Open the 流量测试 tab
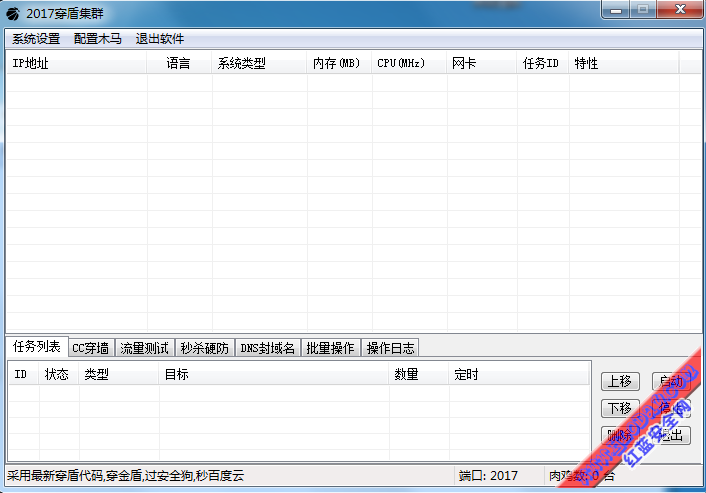 tap(145, 348)
